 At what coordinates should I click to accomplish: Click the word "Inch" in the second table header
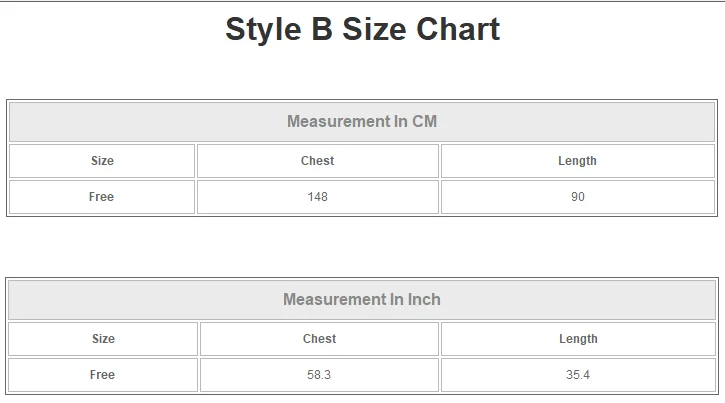(x=424, y=300)
